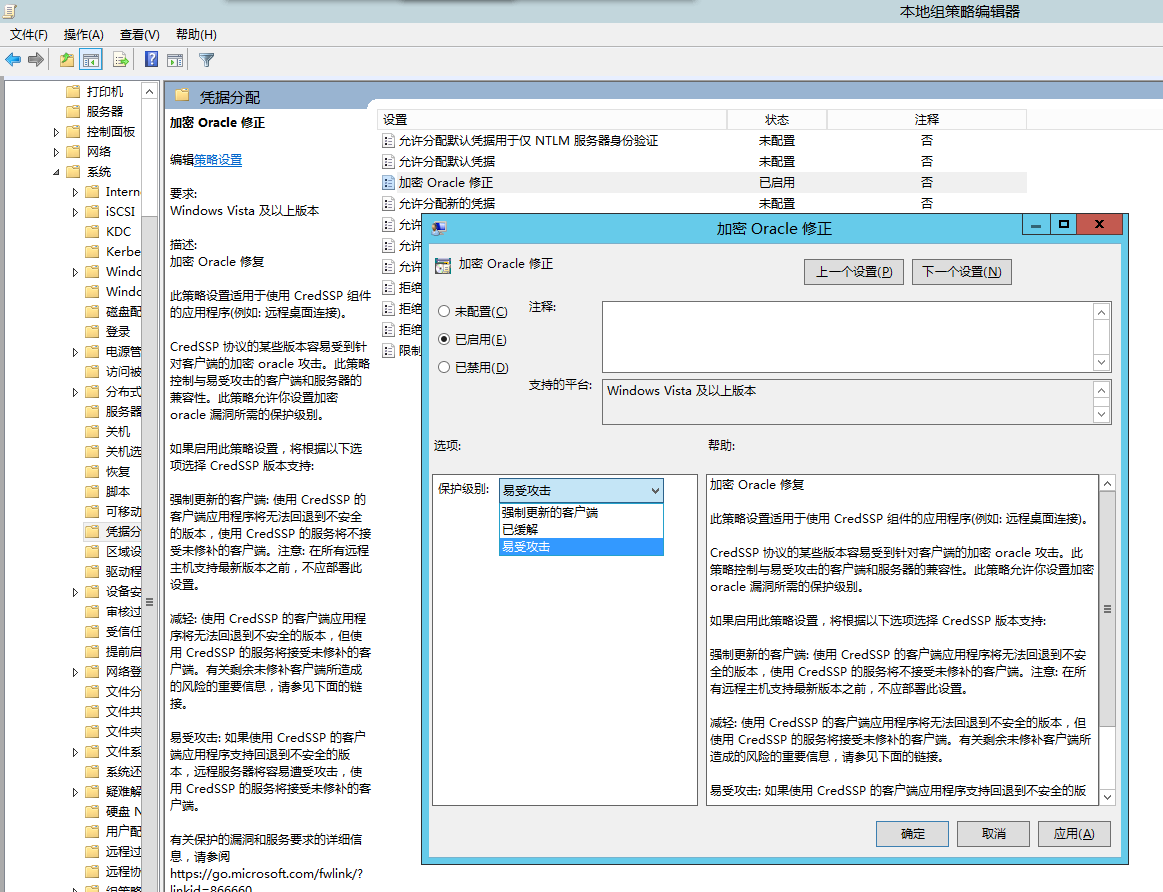Click the 控制面板 folder icon
1163x892 pixels.
pyautogui.click(x=73, y=131)
